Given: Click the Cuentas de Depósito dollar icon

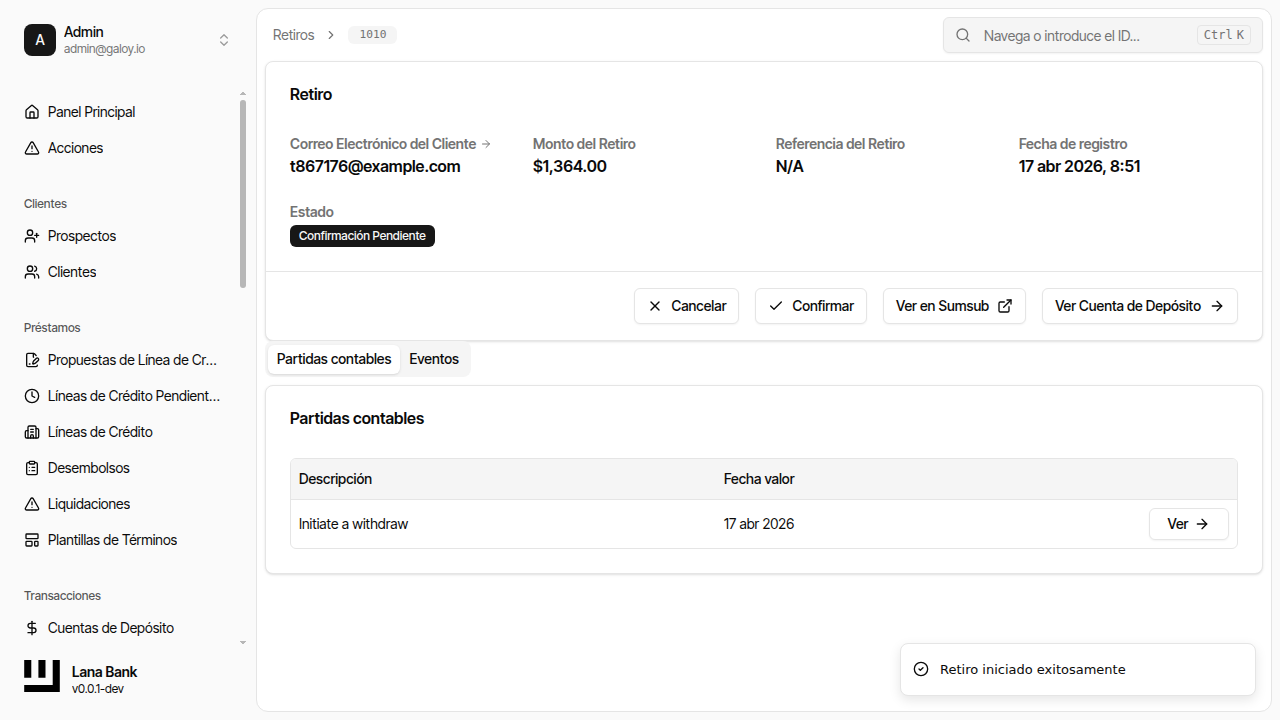Looking at the screenshot, I should pos(32,628).
